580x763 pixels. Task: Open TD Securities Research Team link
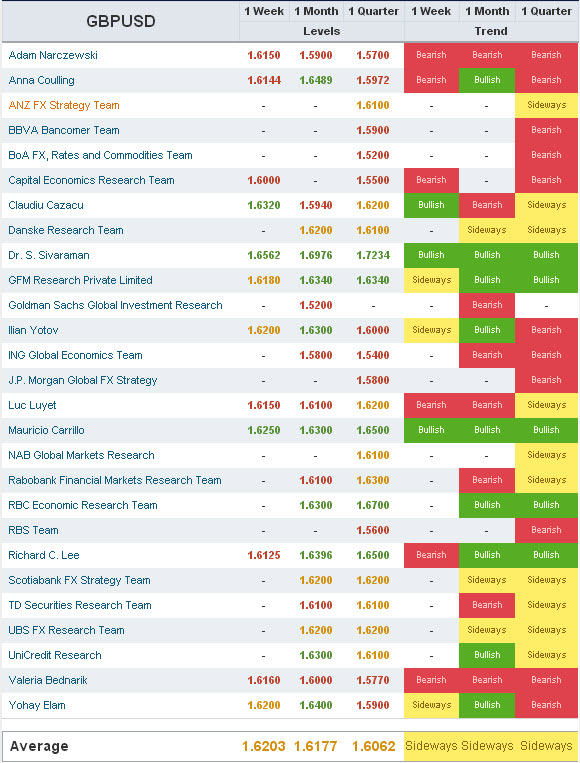80,605
